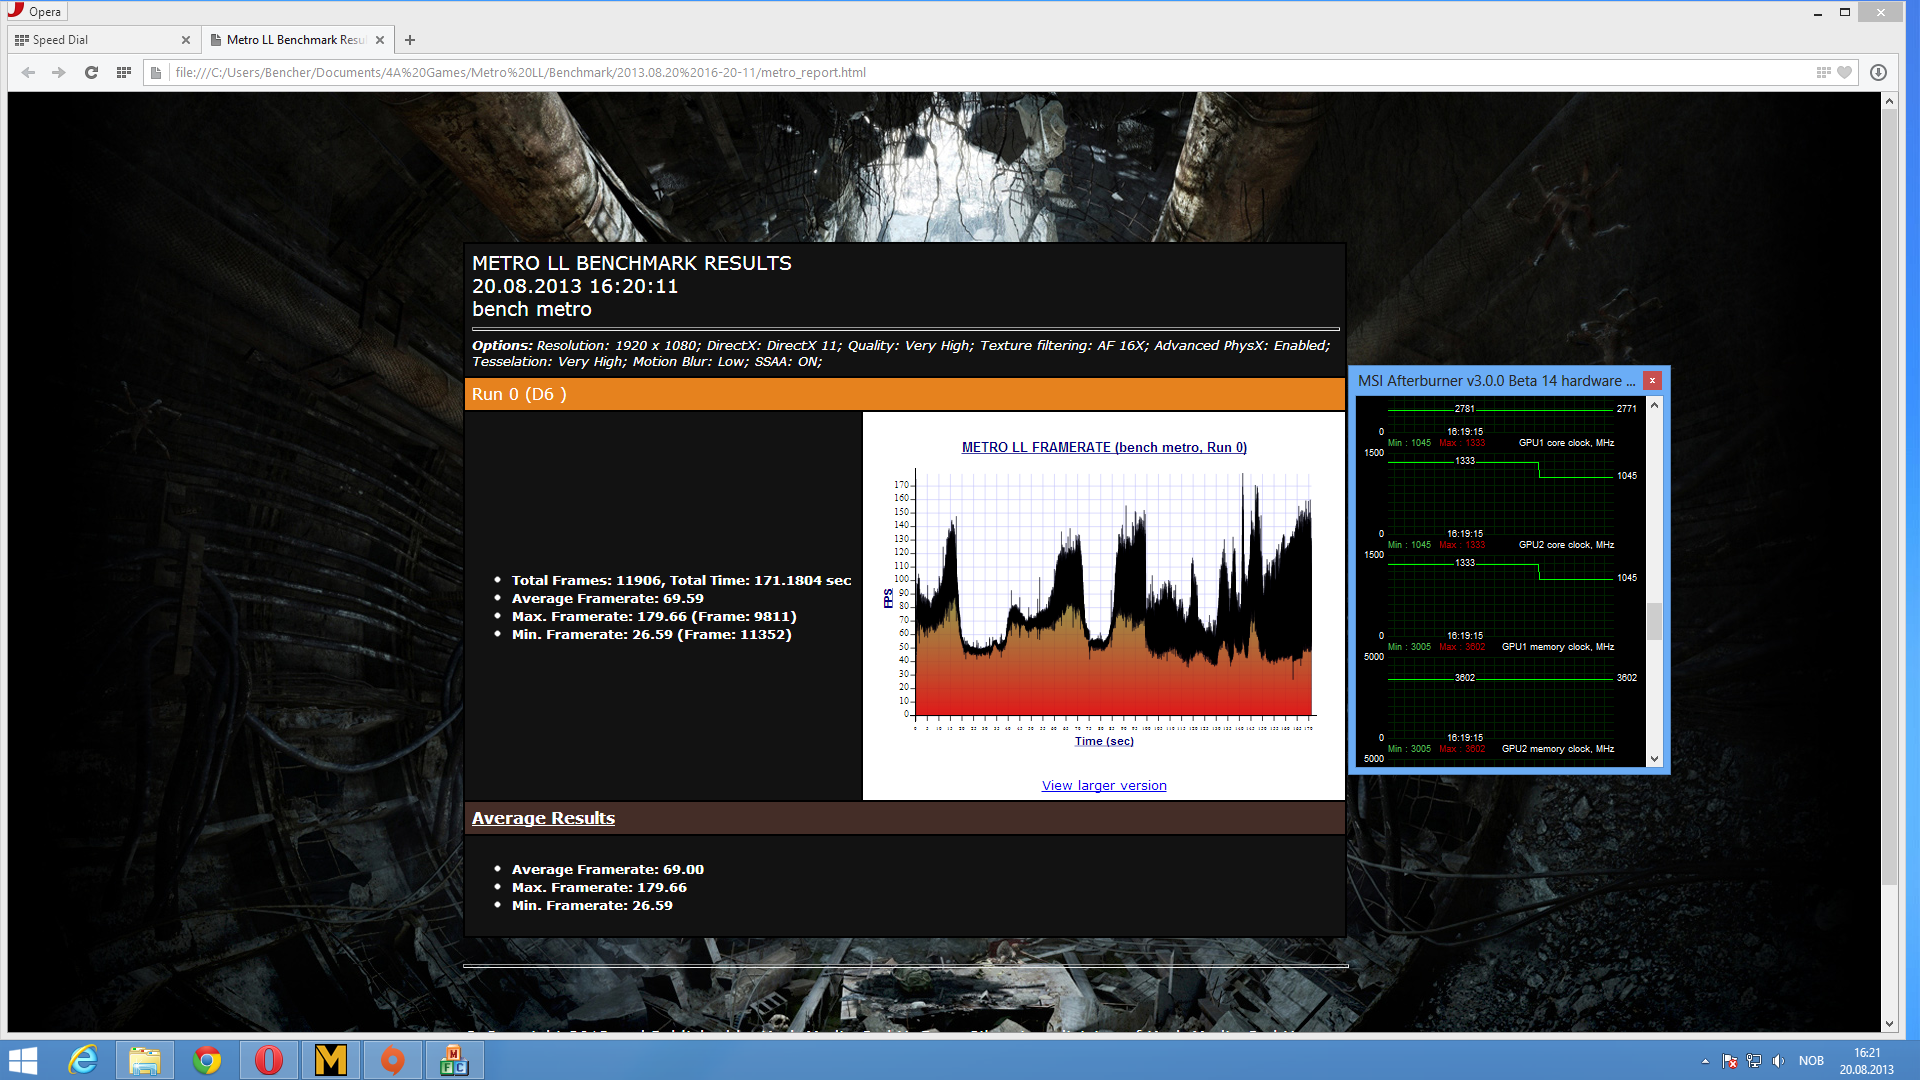
Task: Click View larger version link
Action: [x=1104, y=786]
